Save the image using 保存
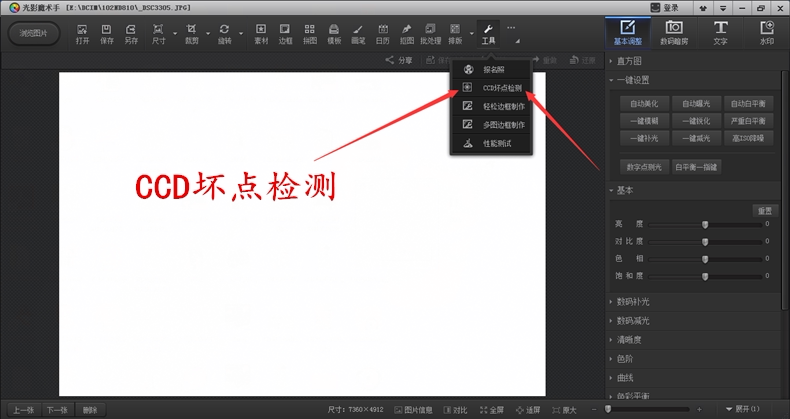The width and height of the screenshot is (790, 419). [106, 34]
